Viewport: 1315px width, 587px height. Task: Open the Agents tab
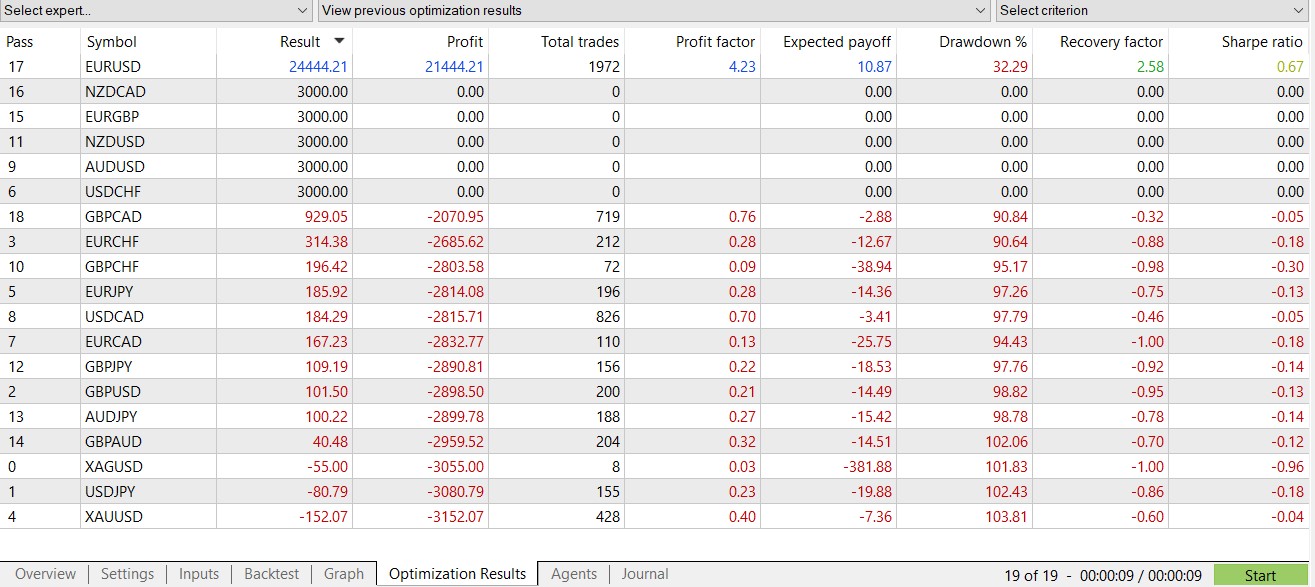(x=574, y=574)
